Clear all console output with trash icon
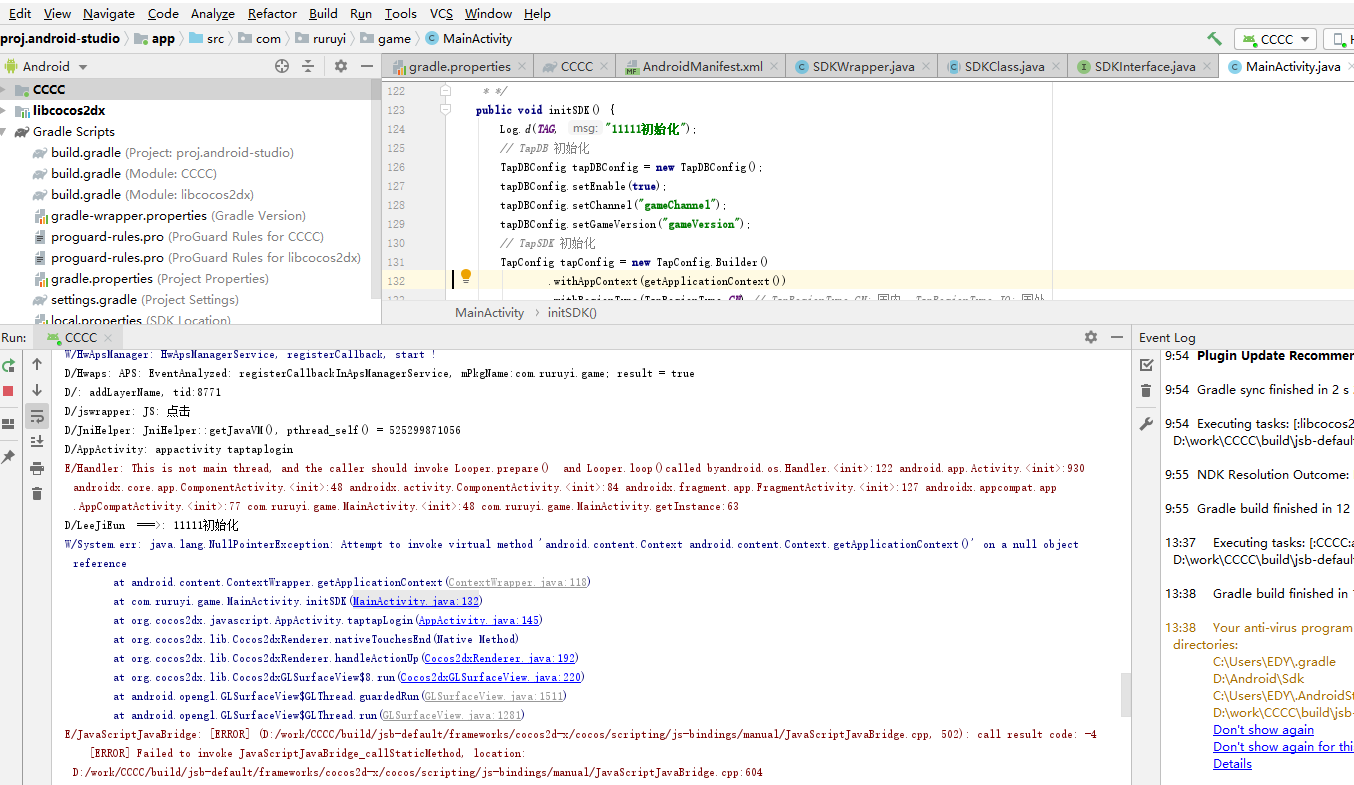The image size is (1354, 785). pyautogui.click(x=37, y=494)
